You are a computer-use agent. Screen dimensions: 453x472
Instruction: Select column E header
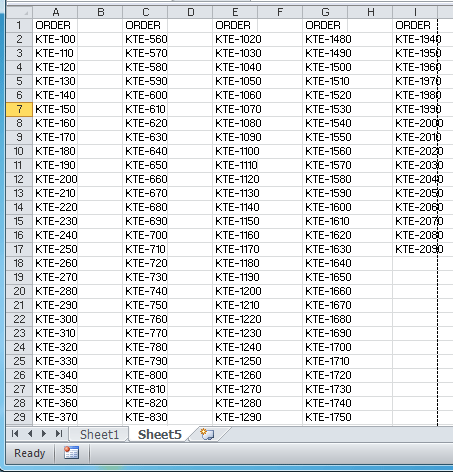[235, 13]
